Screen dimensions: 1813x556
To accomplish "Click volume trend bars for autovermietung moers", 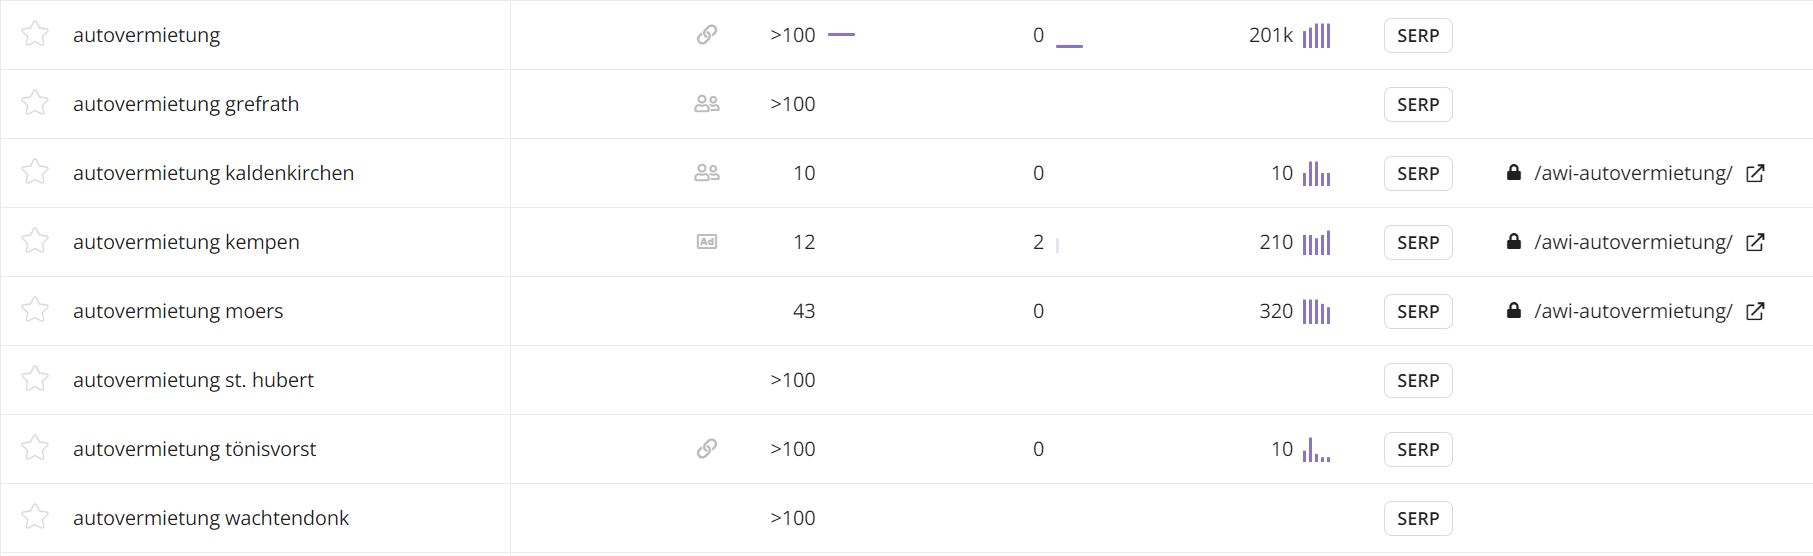I will tap(1316, 311).
